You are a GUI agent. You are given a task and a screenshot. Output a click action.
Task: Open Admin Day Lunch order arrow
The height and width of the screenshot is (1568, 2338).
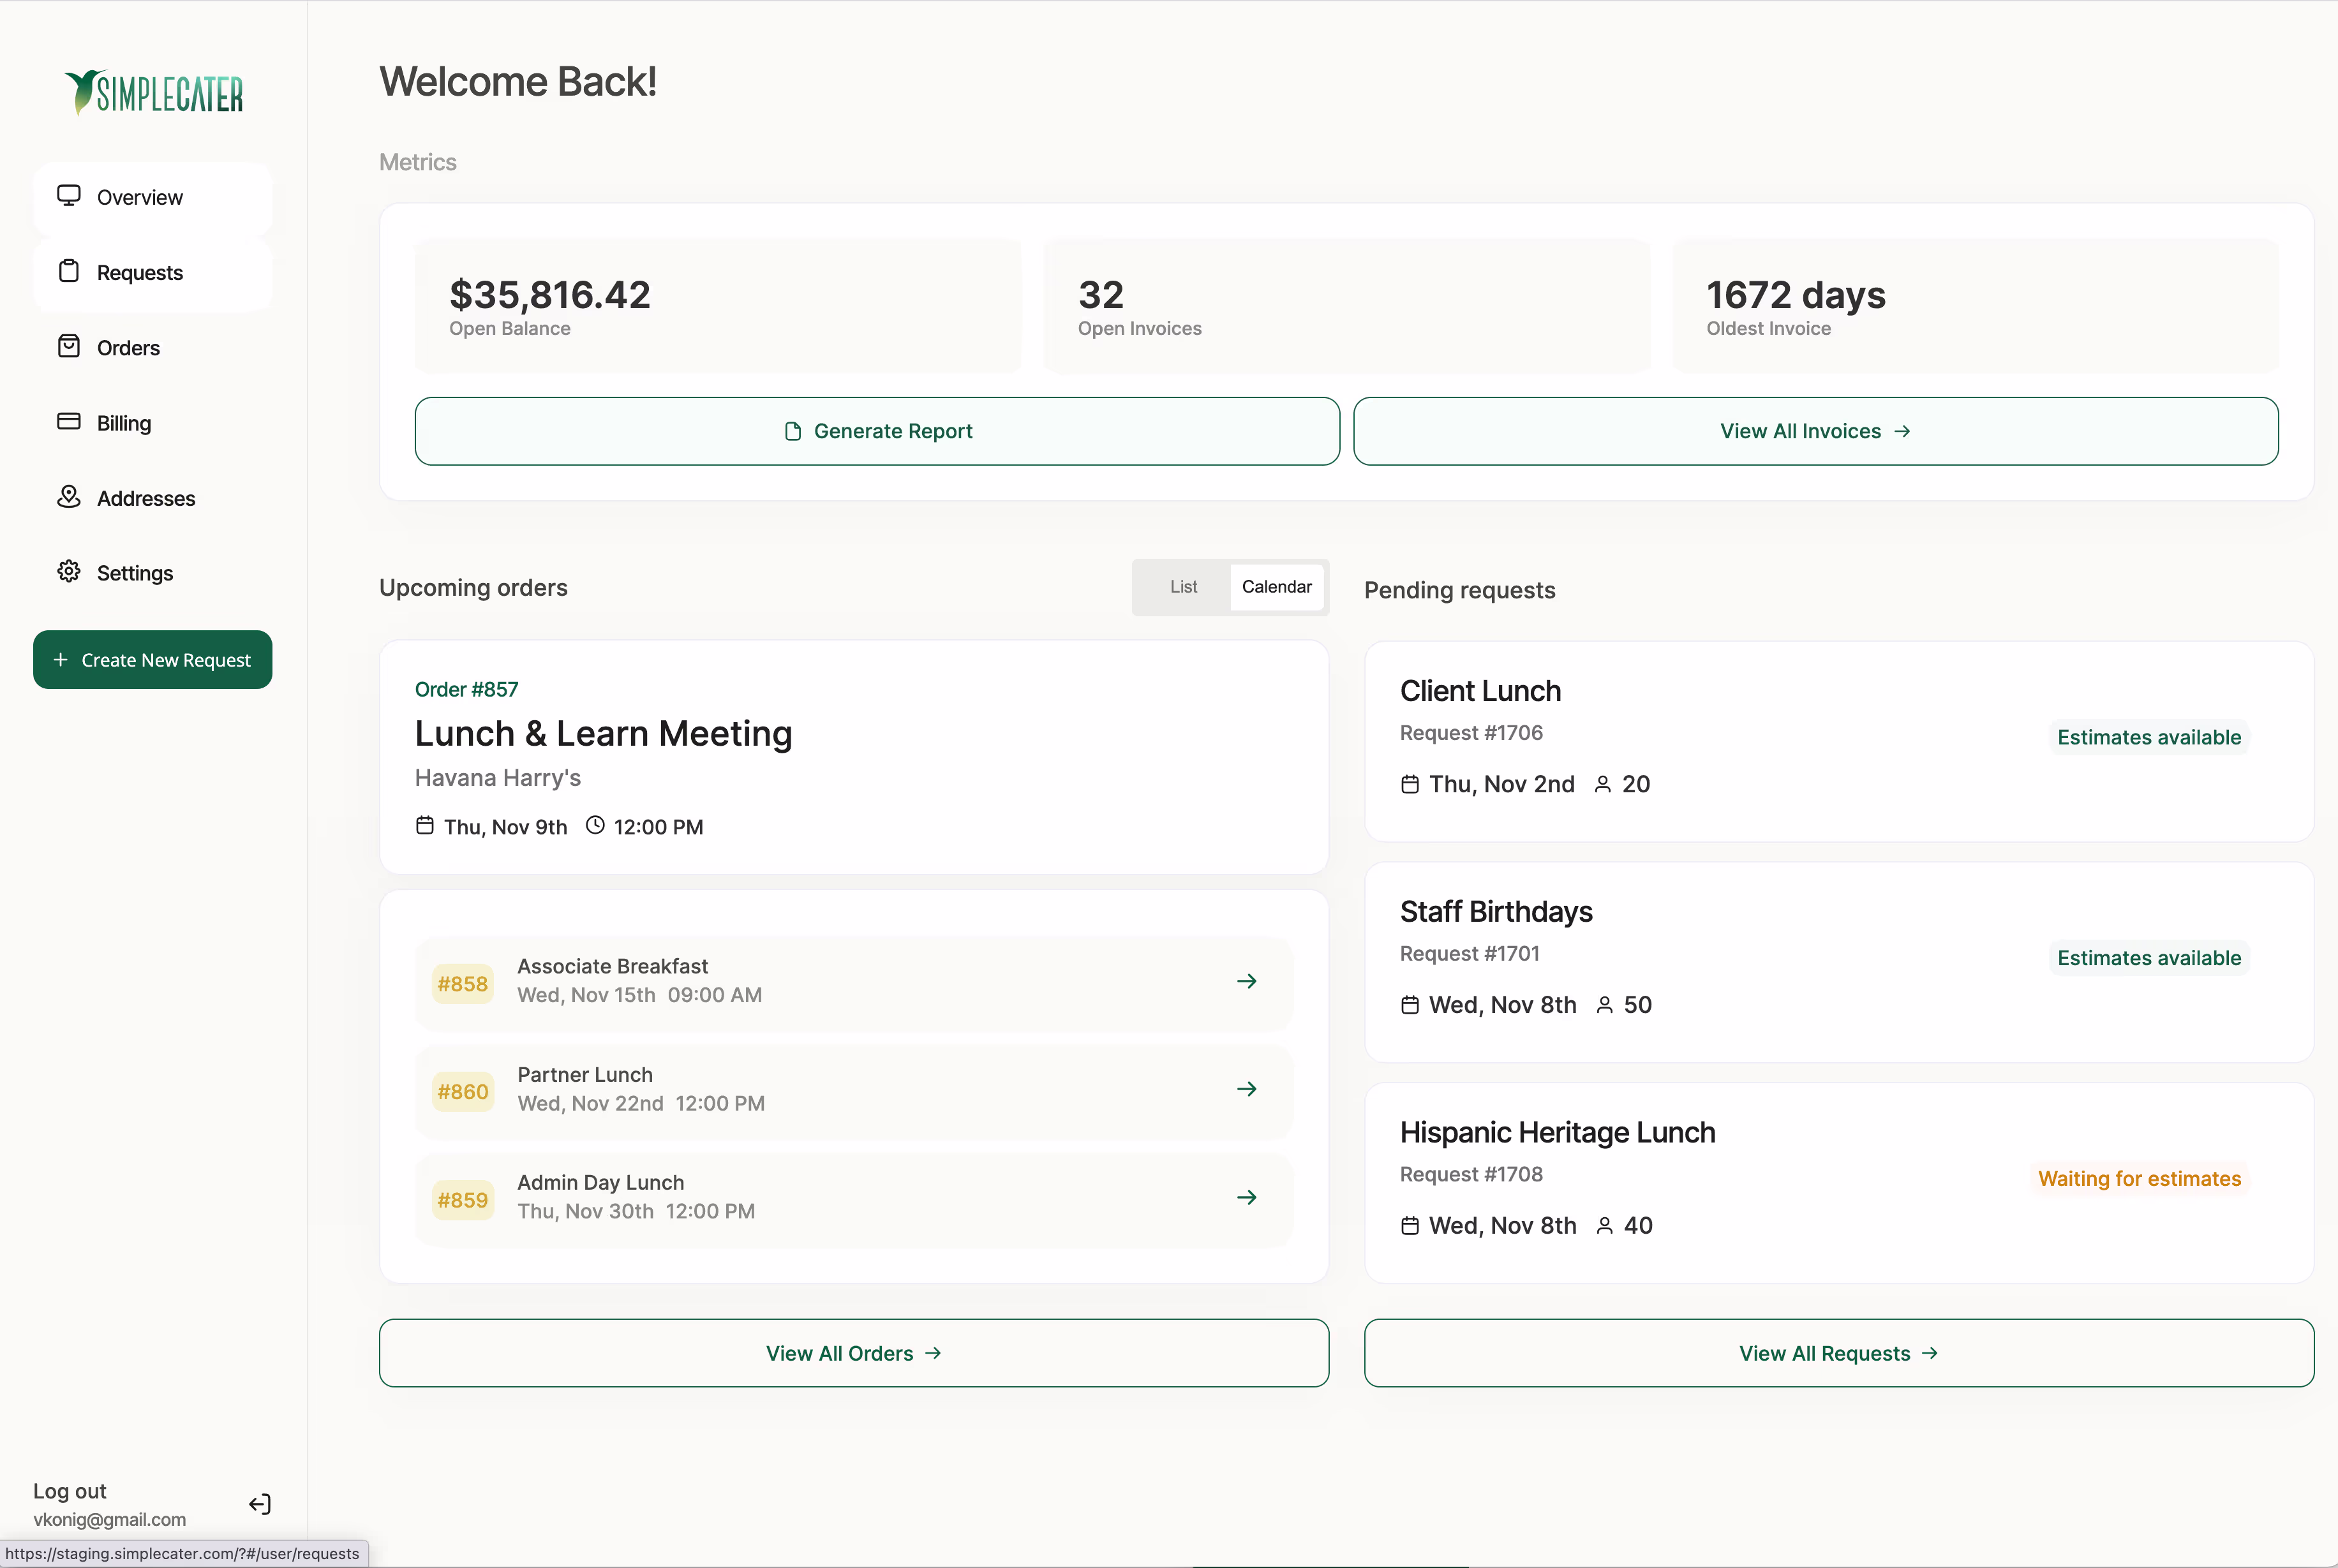pos(1246,1197)
